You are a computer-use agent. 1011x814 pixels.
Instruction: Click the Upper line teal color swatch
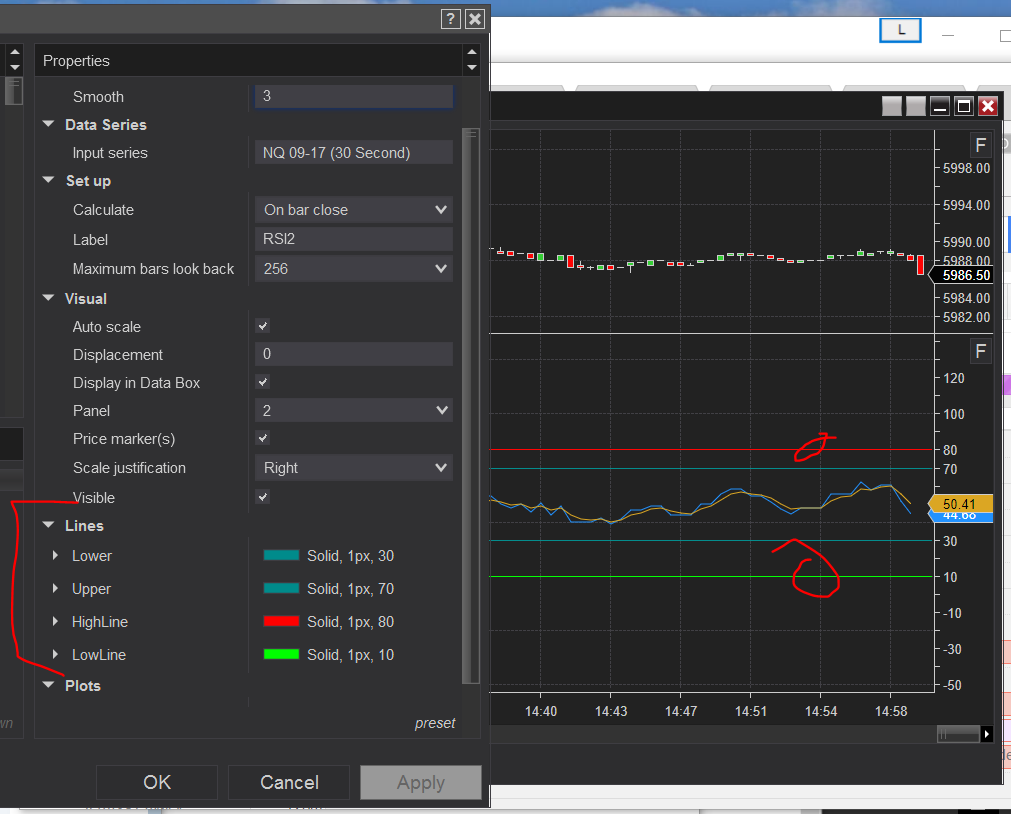(x=281, y=588)
